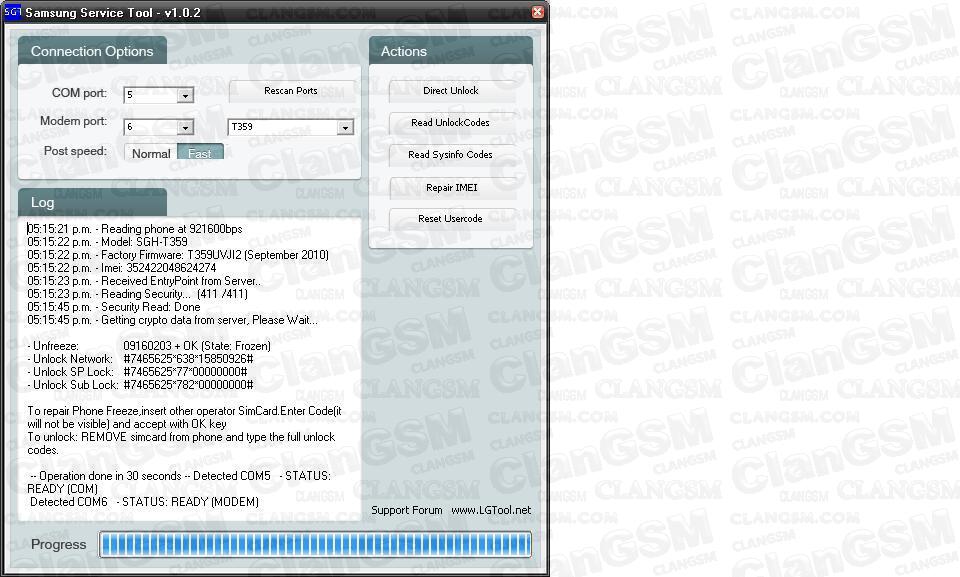Click the 'To repair Phone Freeze' instruction text
Image resolution: width=960 pixels, height=577 pixels.
(184, 417)
